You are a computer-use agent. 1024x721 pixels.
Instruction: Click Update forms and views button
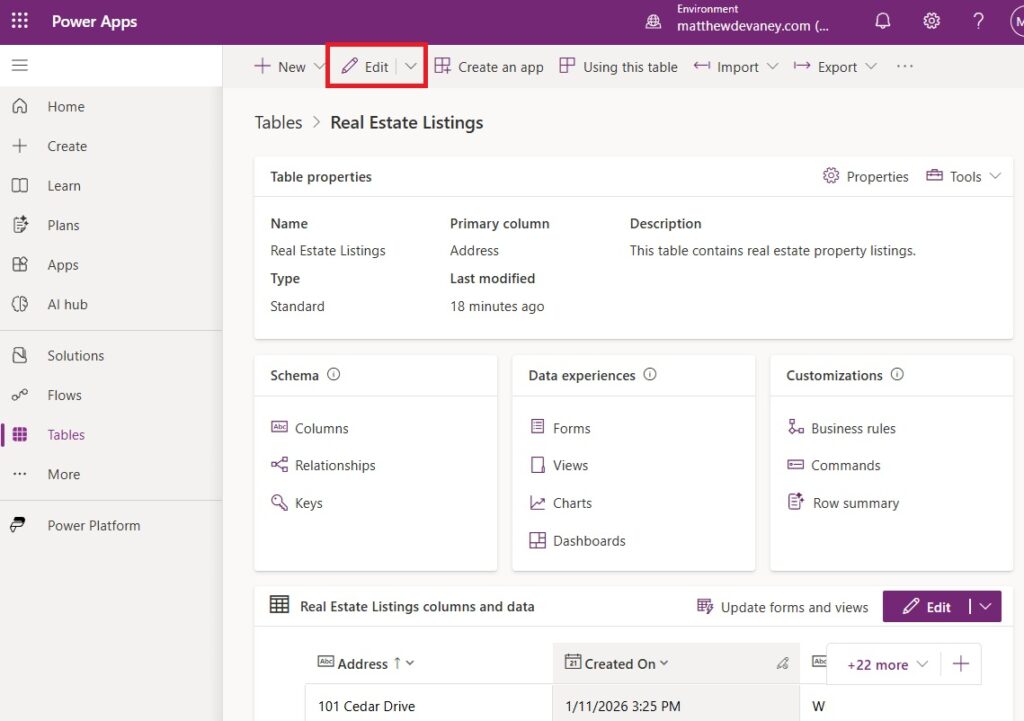783,607
